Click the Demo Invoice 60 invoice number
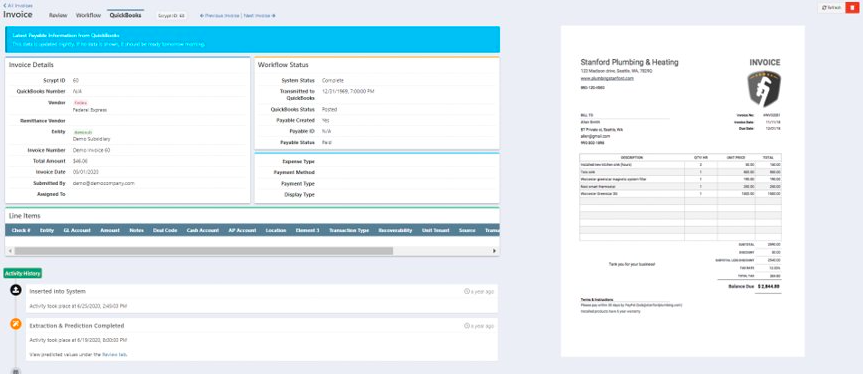 coord(92,150)
